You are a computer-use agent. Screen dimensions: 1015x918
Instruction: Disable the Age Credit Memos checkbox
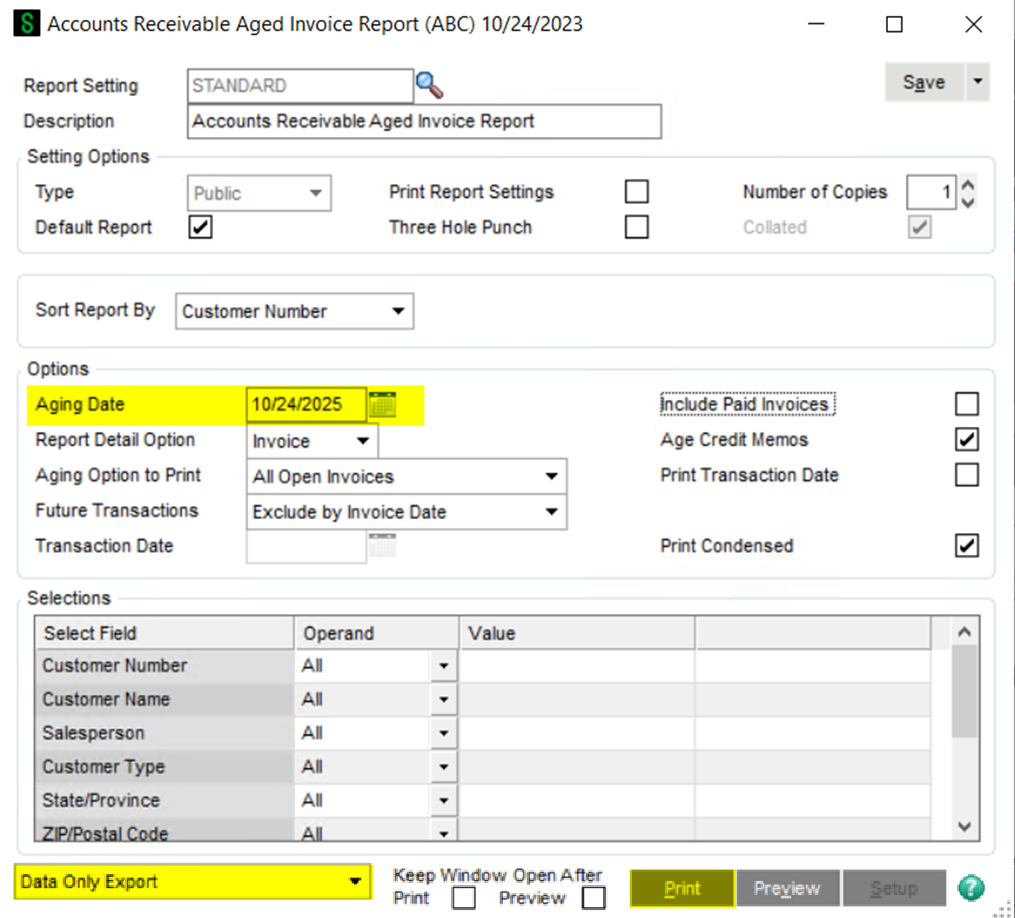966,439
